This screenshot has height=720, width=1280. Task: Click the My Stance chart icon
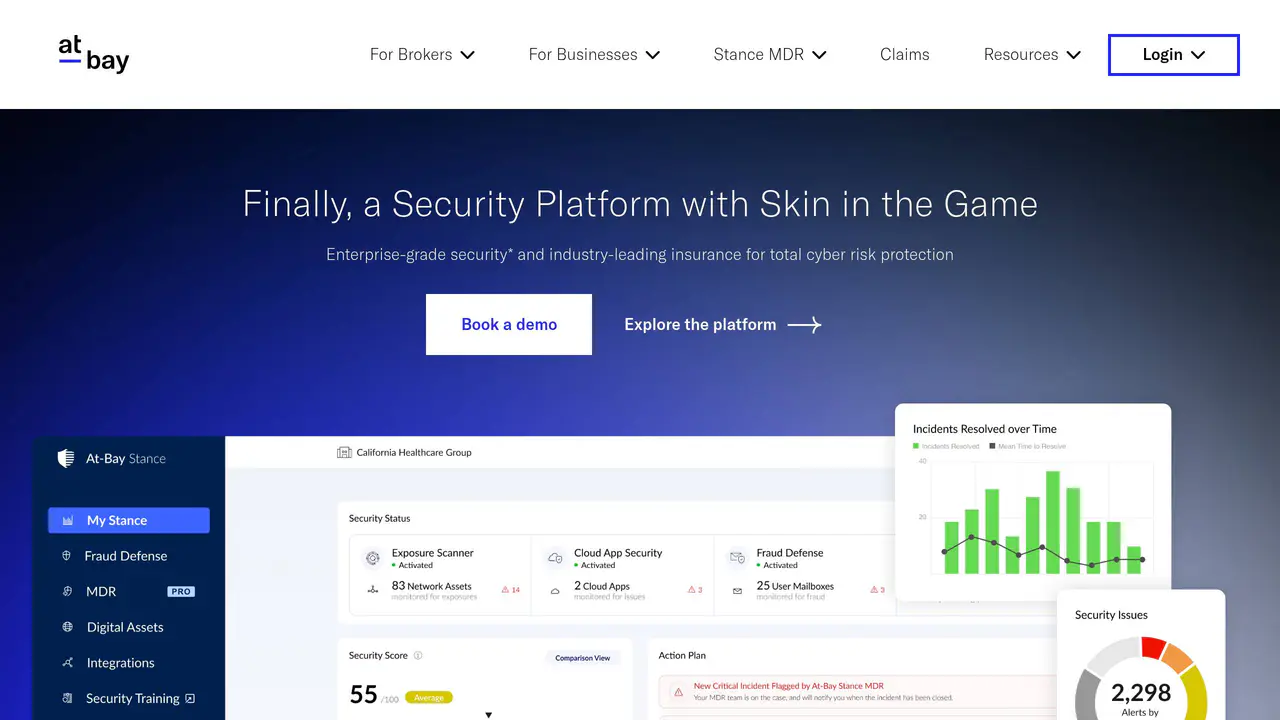(67, 520)
